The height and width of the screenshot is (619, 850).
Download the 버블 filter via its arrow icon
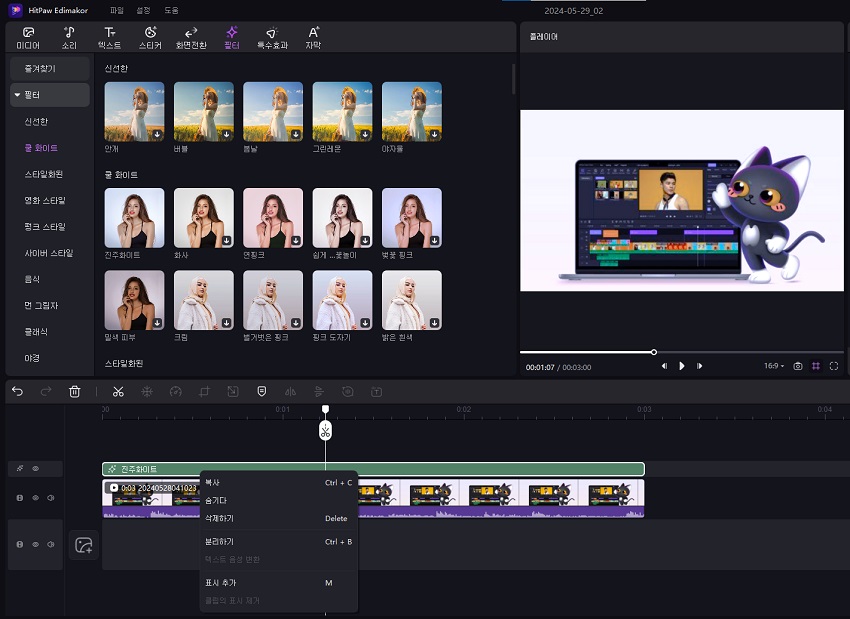(x=227, y=134)
